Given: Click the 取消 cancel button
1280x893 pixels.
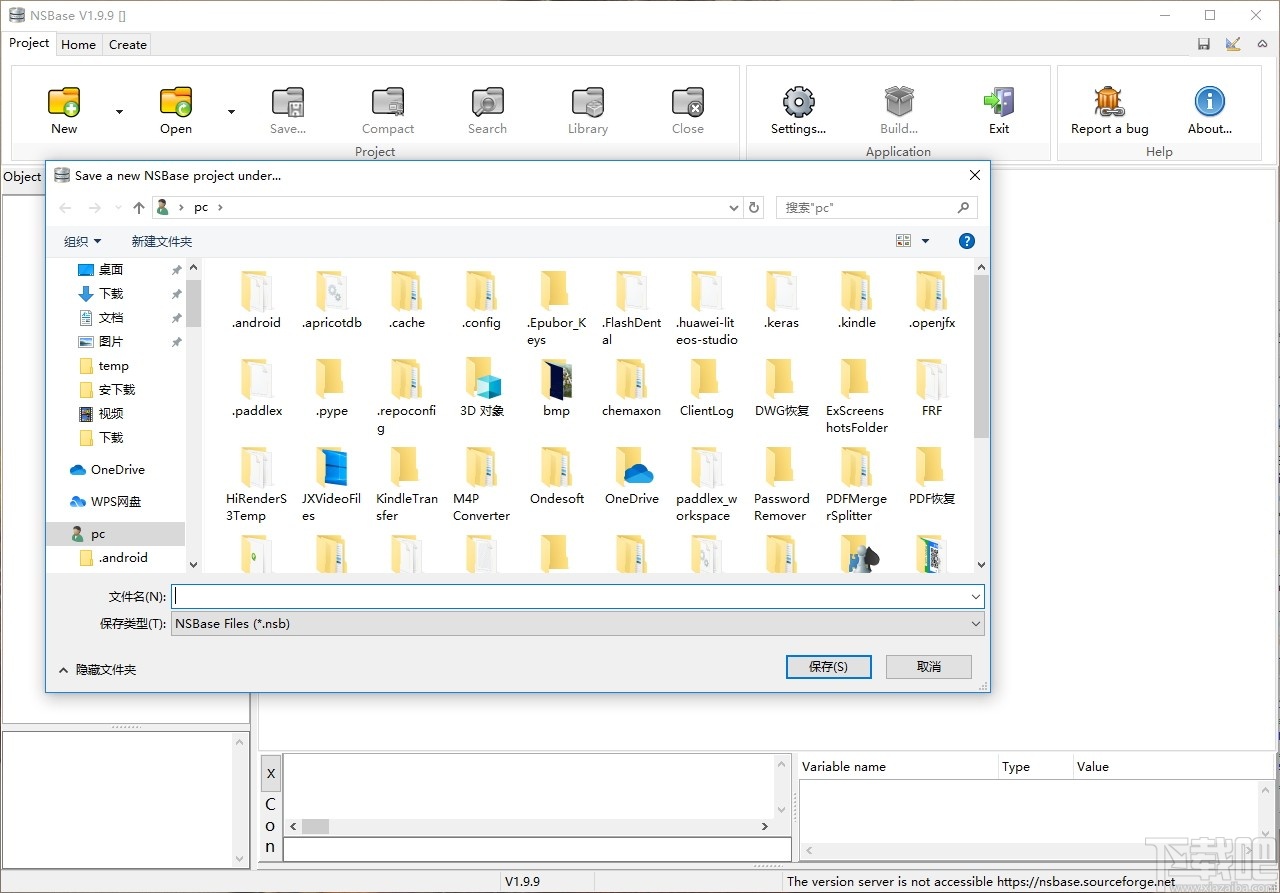Looking at the screenshot, I should click(929, 667).
